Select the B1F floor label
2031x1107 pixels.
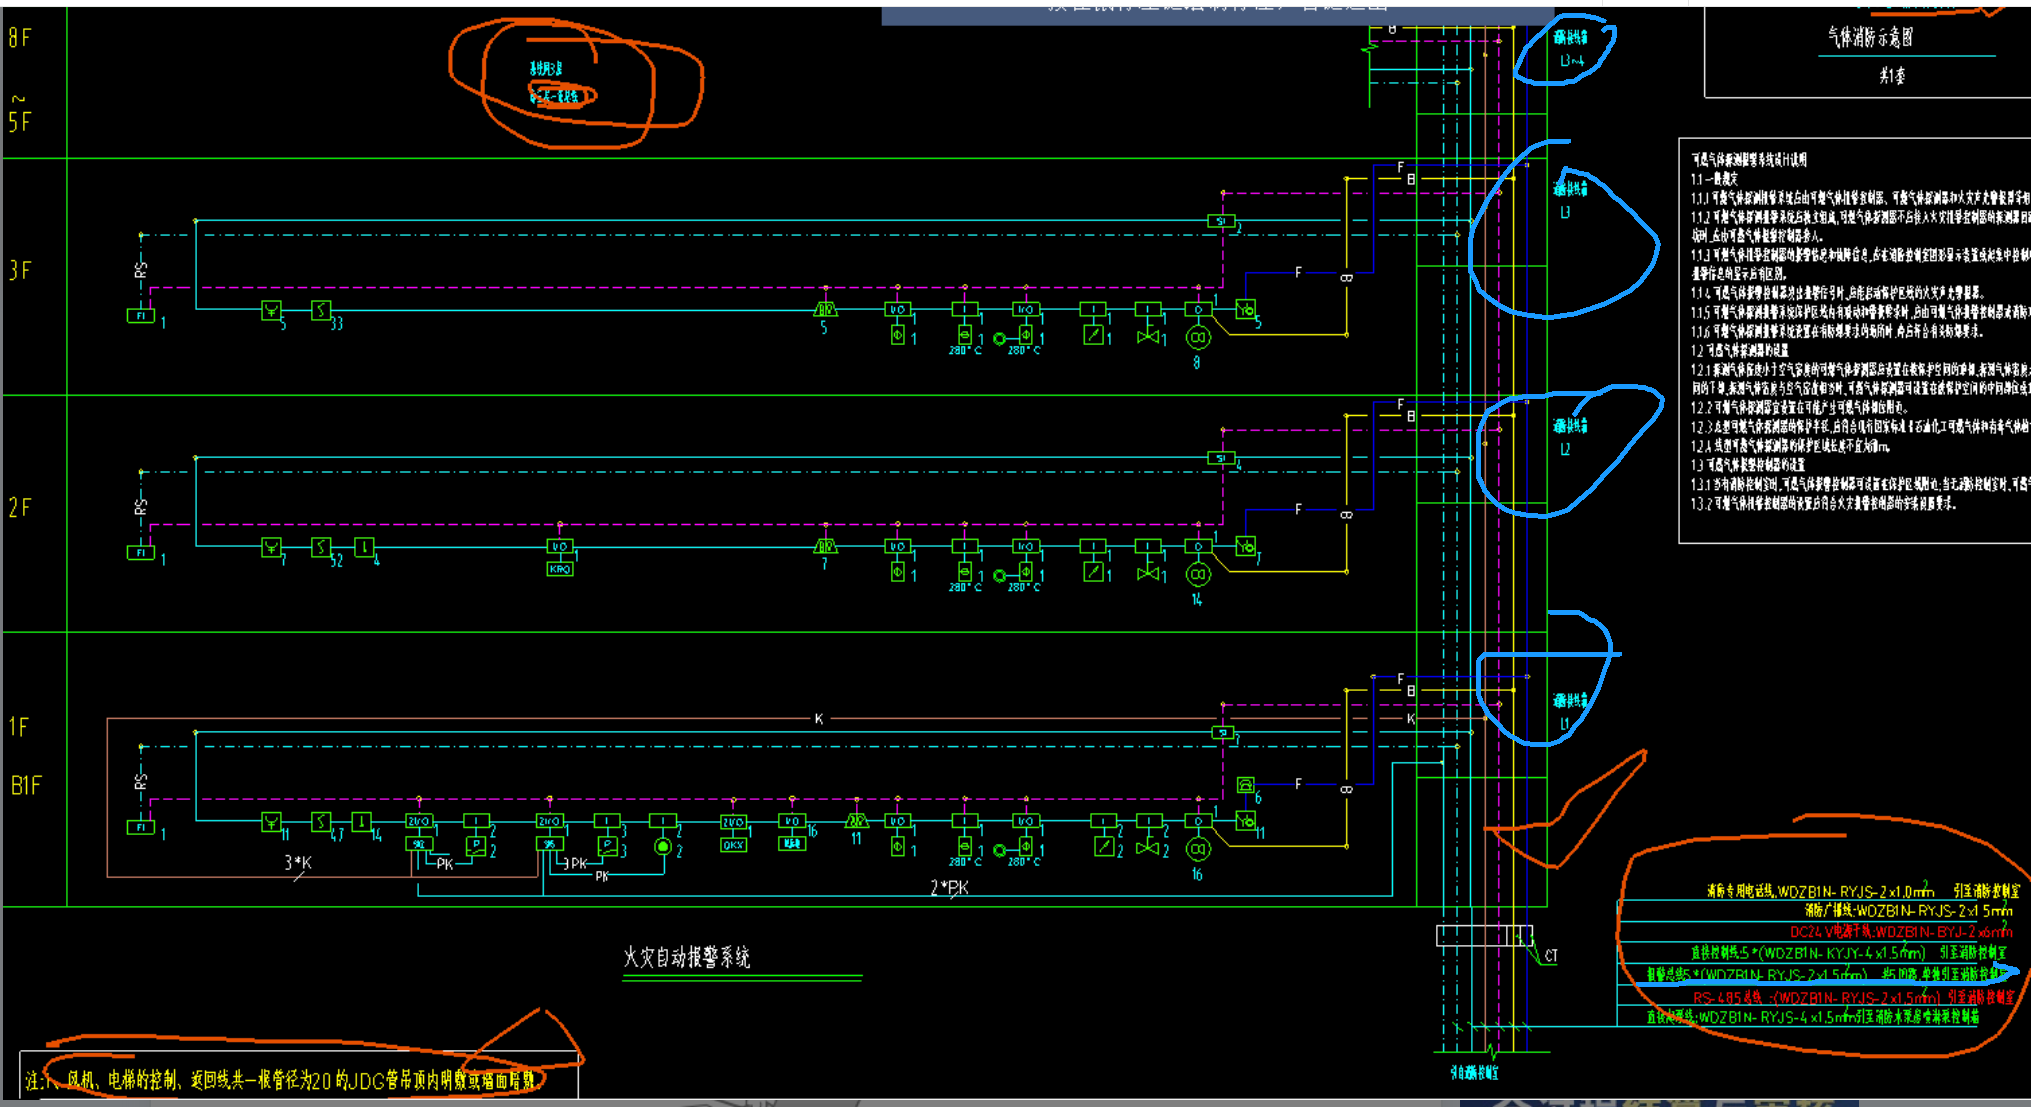tap(26, 786)
